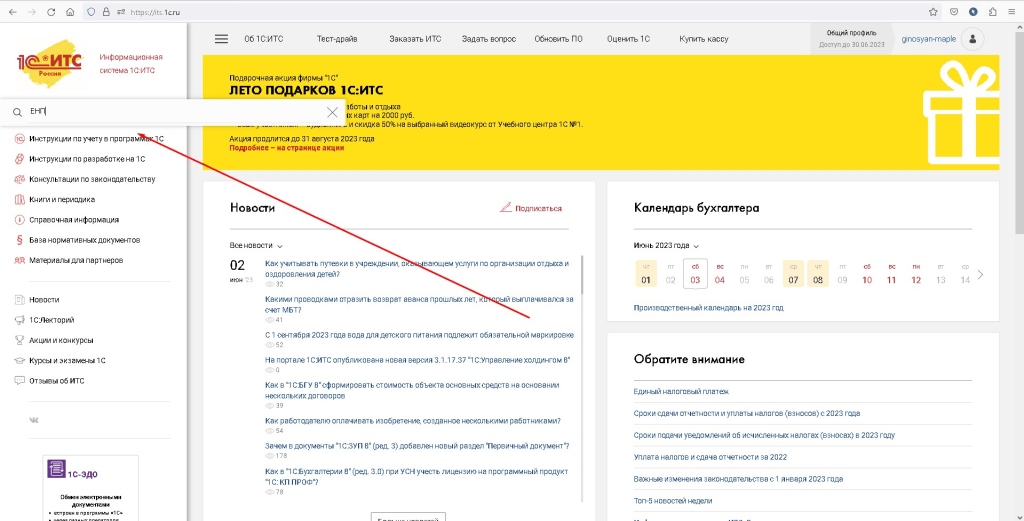Open the Тест-драйв menu item
This screenshot has height=521, width=1024.
coord(336,39)
